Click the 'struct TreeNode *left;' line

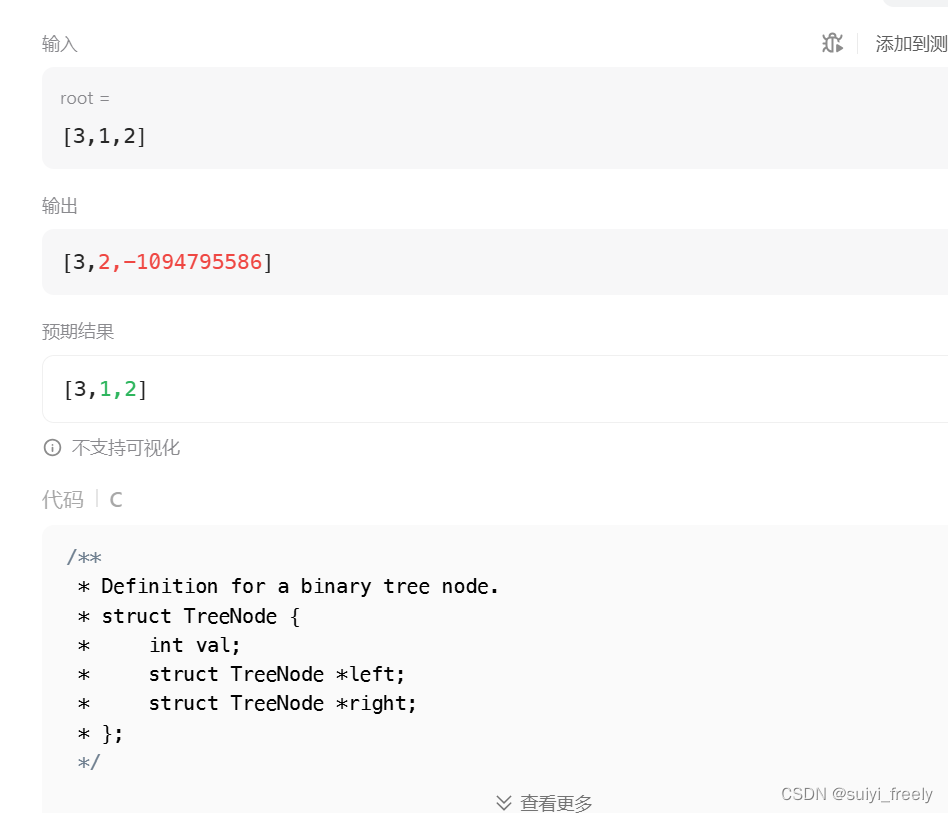(x=277, y=674)
